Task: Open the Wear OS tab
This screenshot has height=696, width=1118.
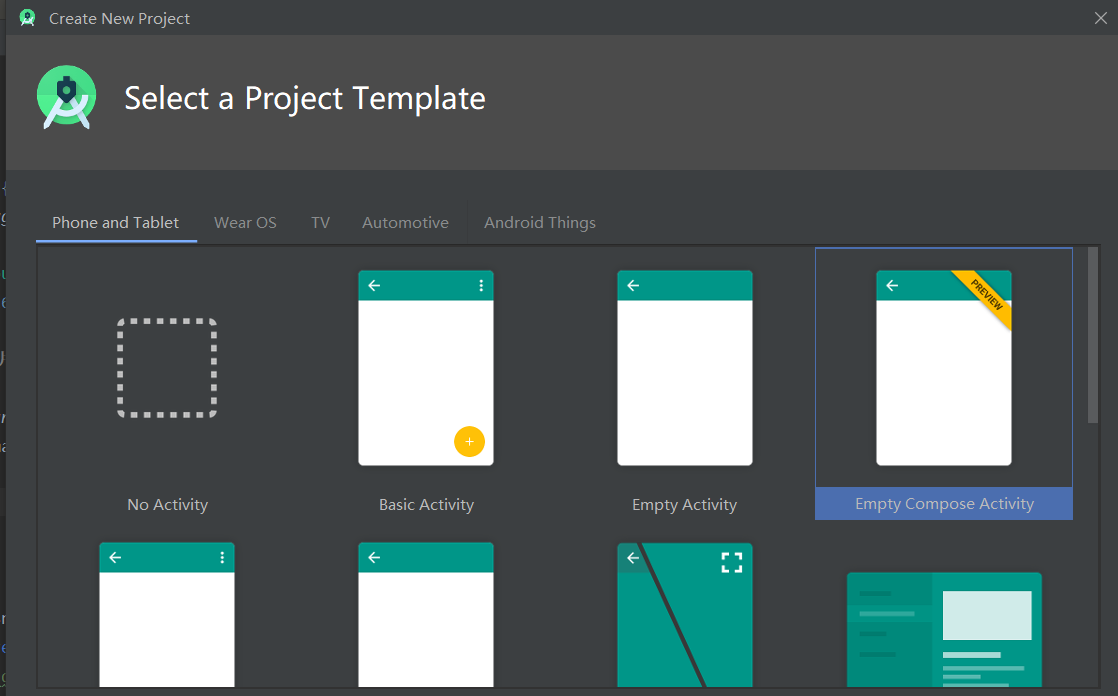Action: (x=245, y=222)
